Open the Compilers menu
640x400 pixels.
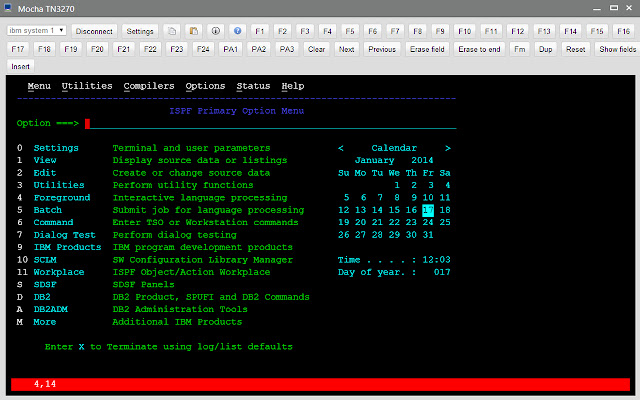(149, 86)
